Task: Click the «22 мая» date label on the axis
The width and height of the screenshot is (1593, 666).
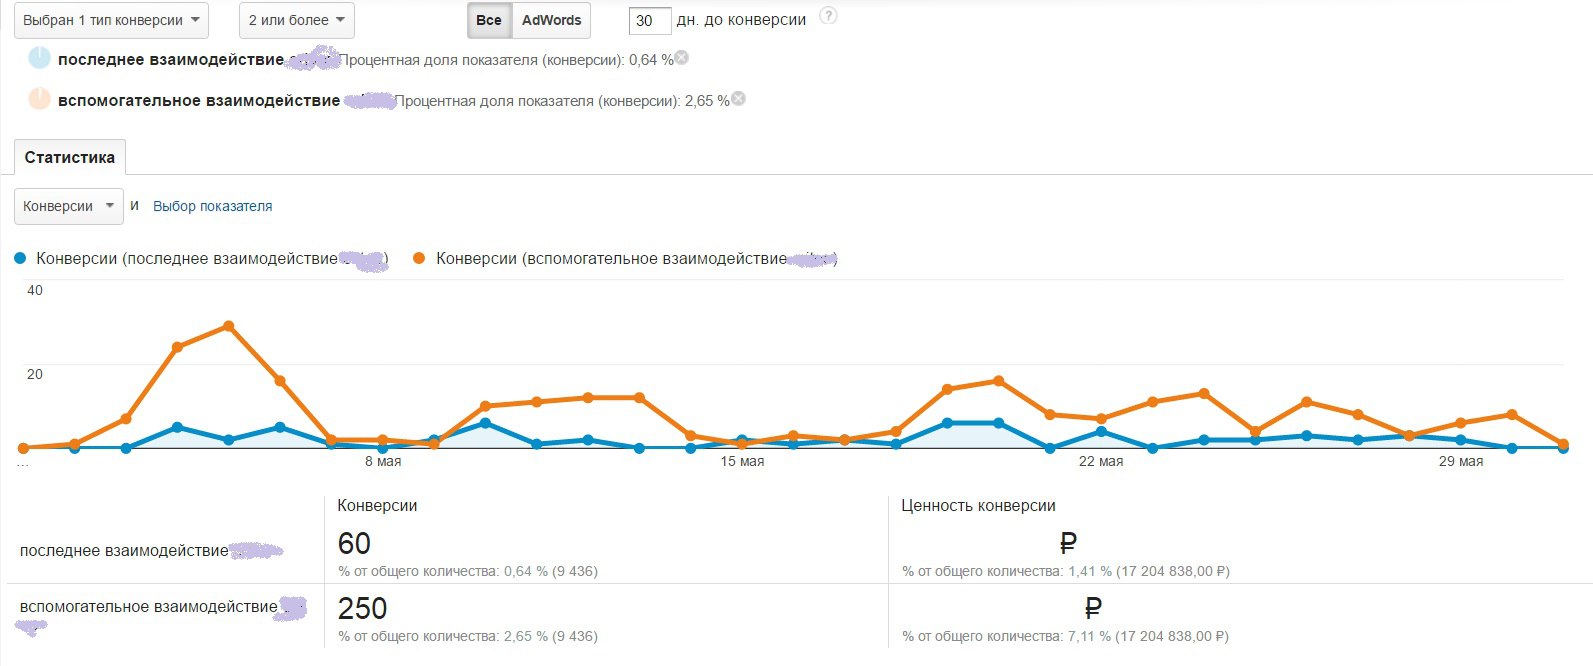Action: point(1100,461)
